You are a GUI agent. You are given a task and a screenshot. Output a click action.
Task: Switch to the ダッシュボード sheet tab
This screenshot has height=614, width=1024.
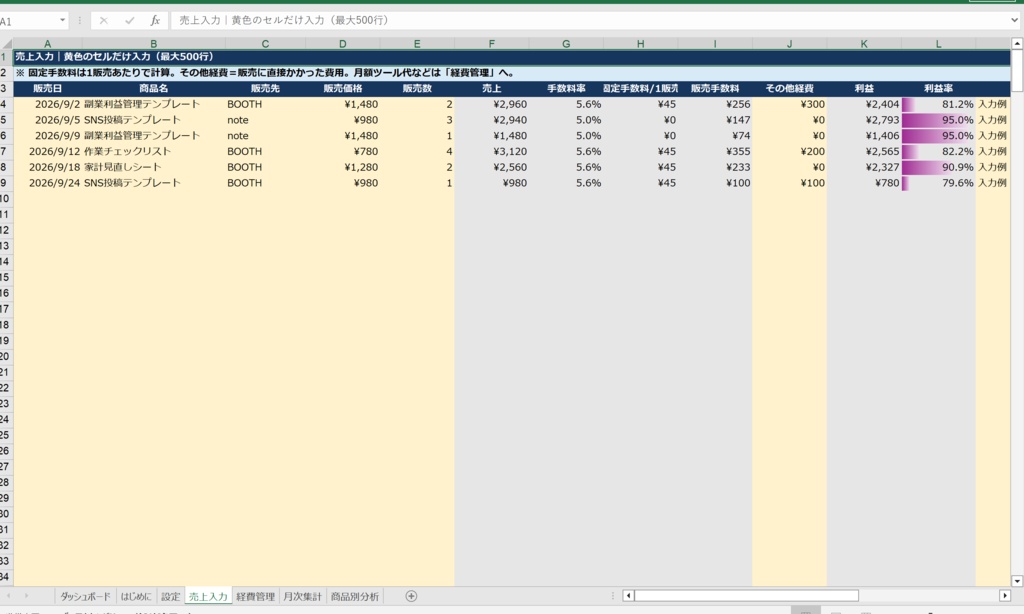[x=86, y=596]
